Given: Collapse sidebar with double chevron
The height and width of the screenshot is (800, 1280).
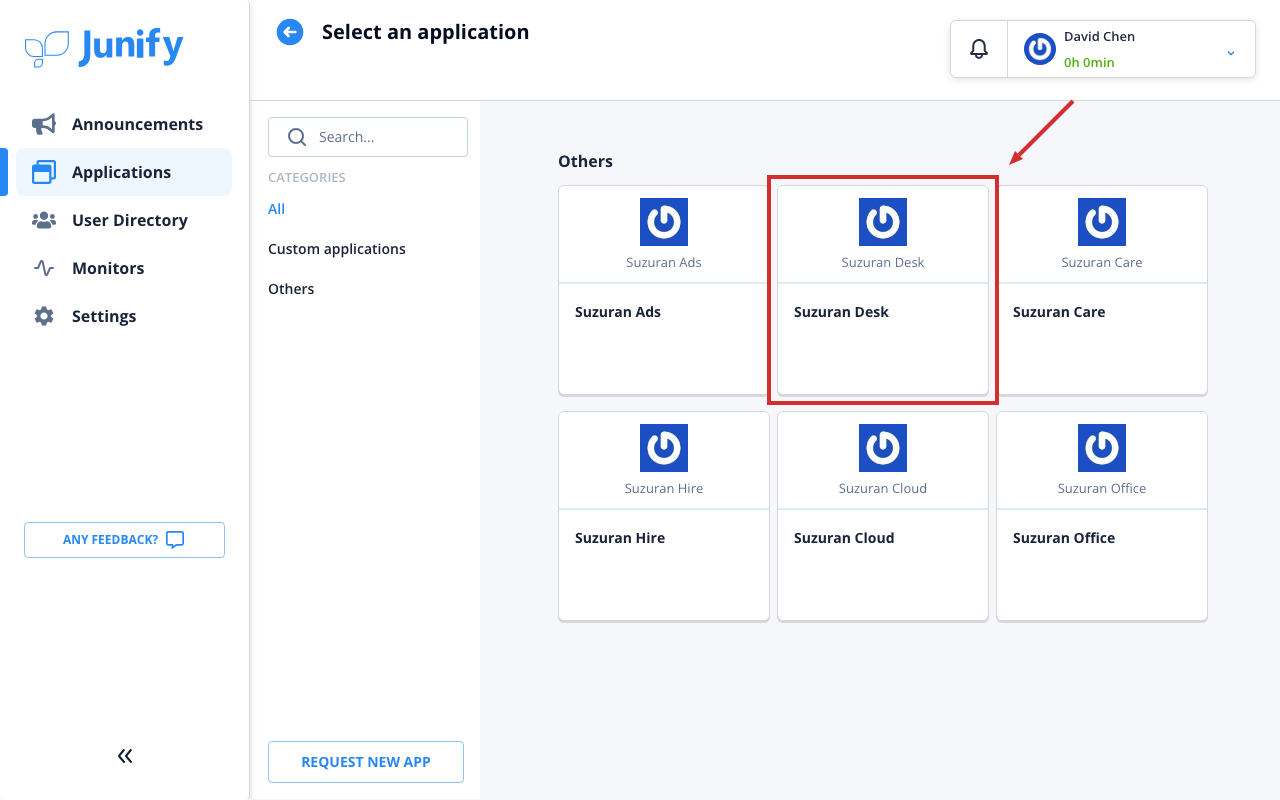Looking at the screenshot, I should 125,756.
